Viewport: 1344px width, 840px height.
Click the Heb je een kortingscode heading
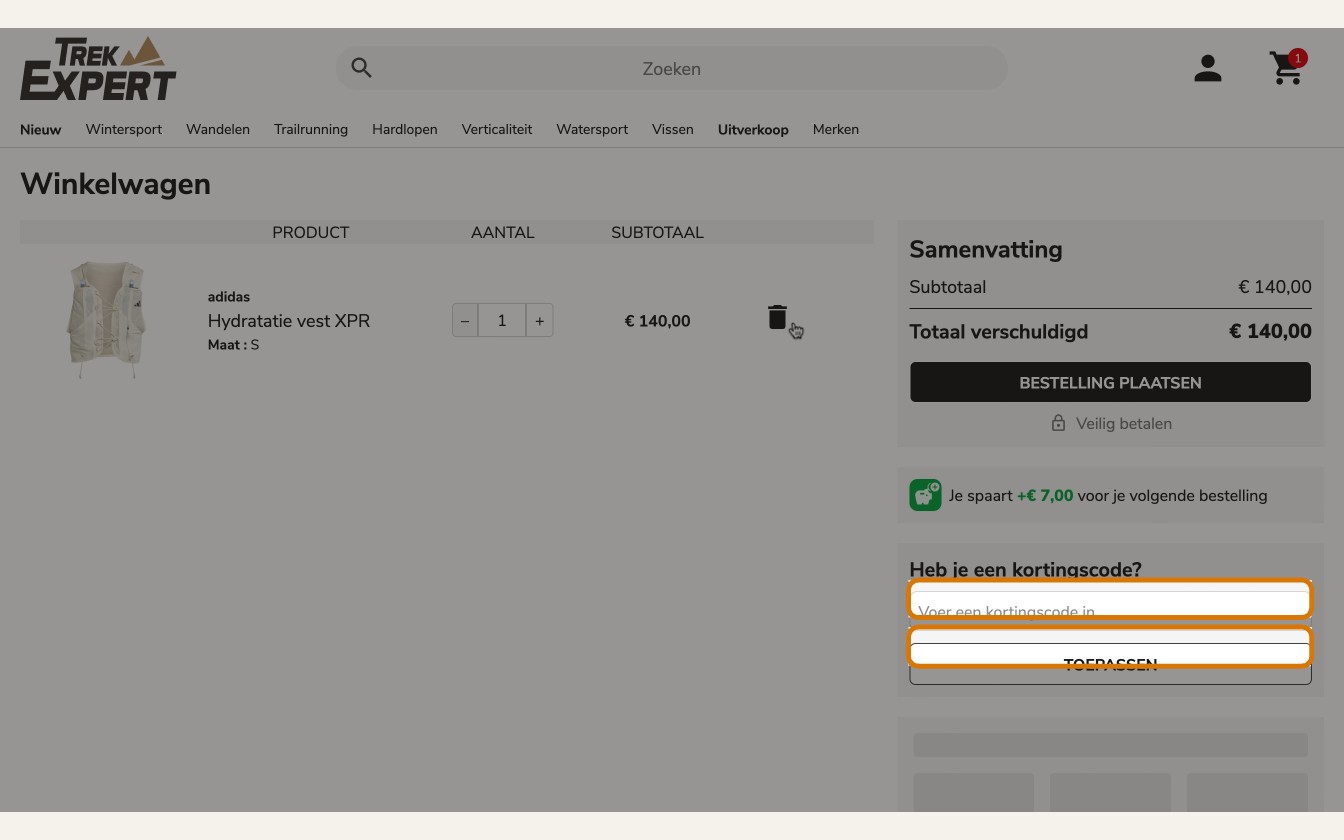[1025, 569]
